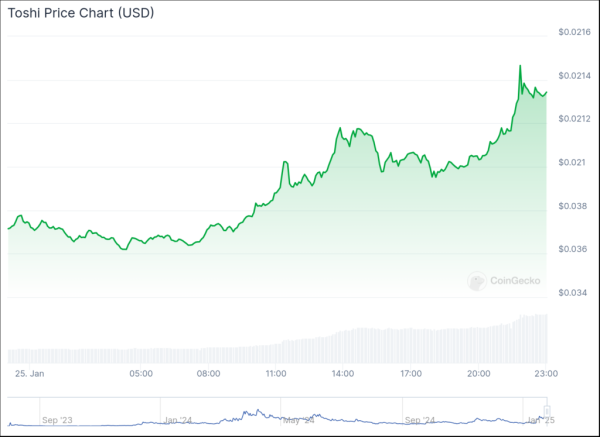Viewport: 600px width, 437px height.
Task: Jump to May '24 in the navigator
Action: coord(299,420)
